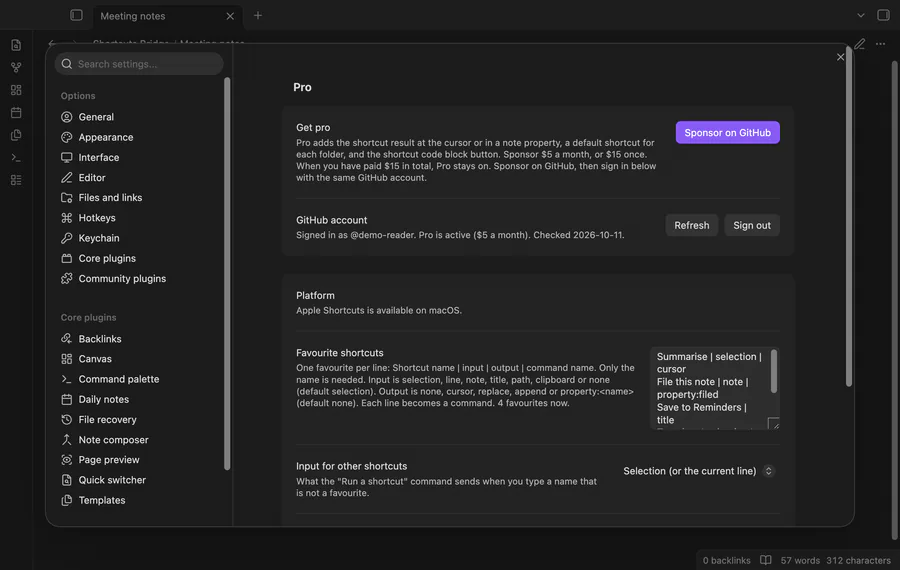Close the Meeting notes tab
The width and height of the screenshot is (900, 570).
point(230,16)
